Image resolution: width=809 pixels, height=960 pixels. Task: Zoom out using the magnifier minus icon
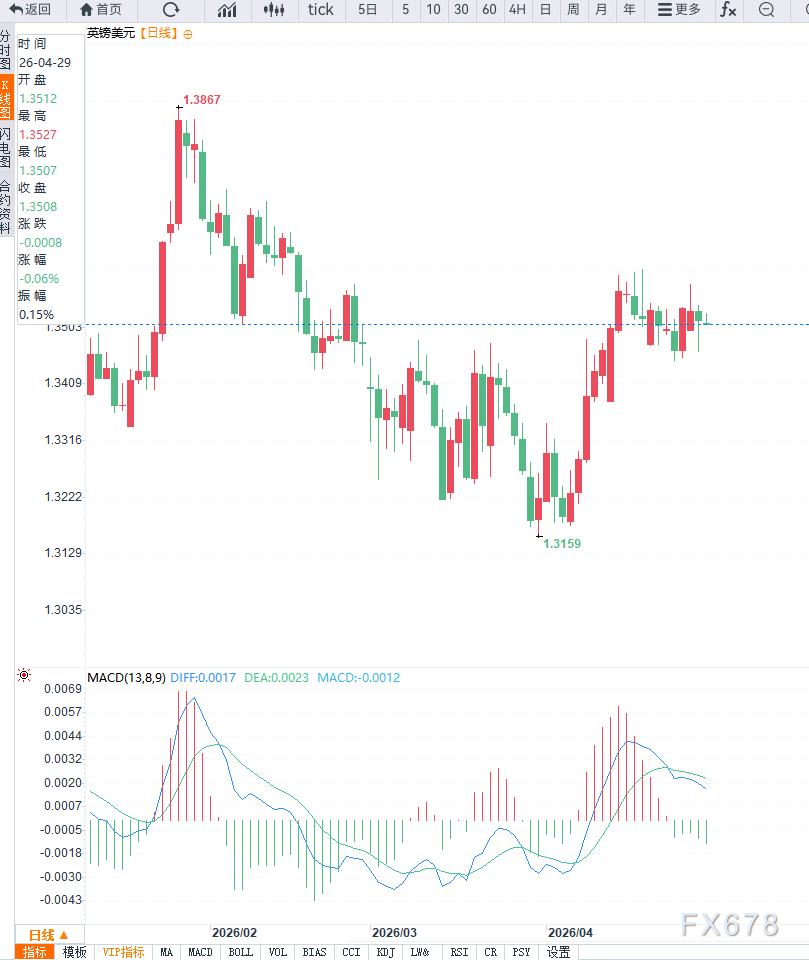(766, 10)
